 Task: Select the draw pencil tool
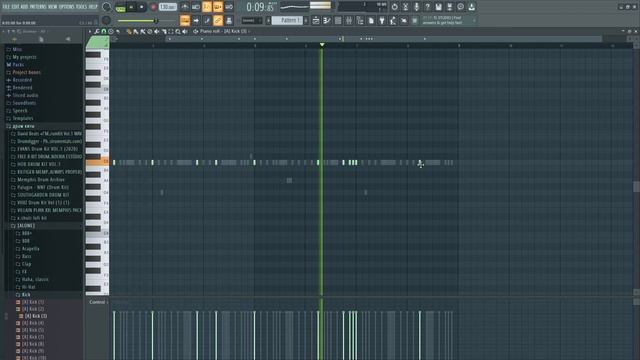(x=129, y=31)
